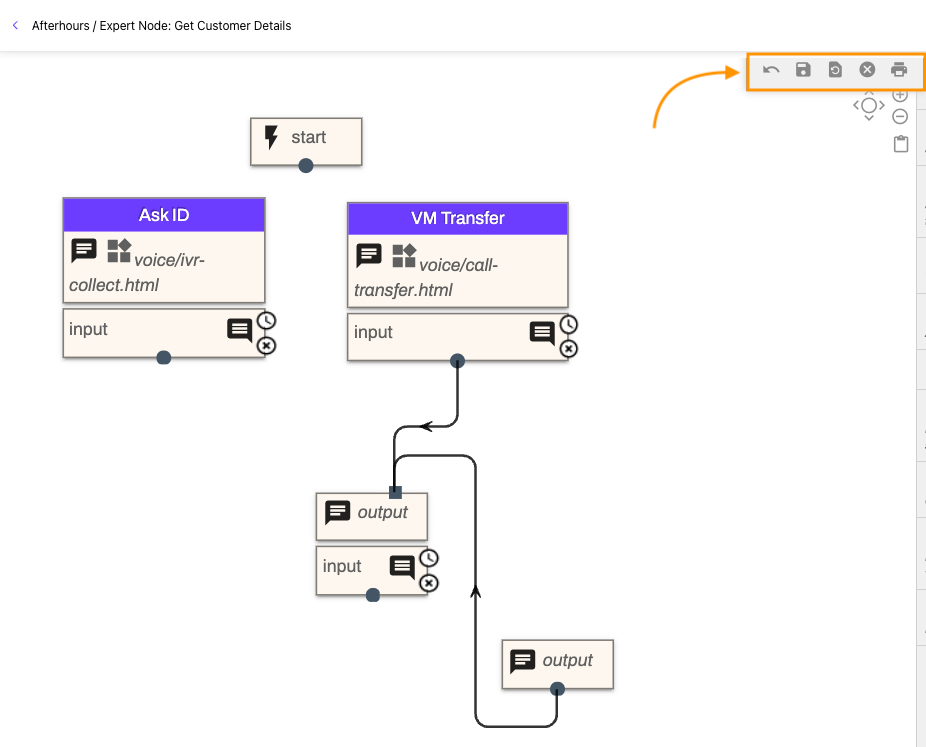Save the flow with the floppy disk icon
The image size is (926, 747).
tap(803, 70)
